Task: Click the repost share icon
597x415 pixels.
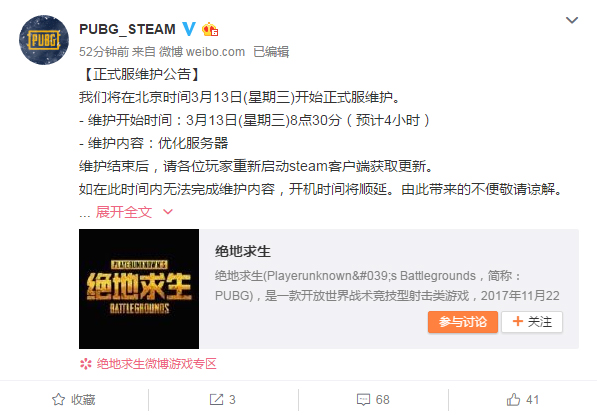Action: [216, 399]
